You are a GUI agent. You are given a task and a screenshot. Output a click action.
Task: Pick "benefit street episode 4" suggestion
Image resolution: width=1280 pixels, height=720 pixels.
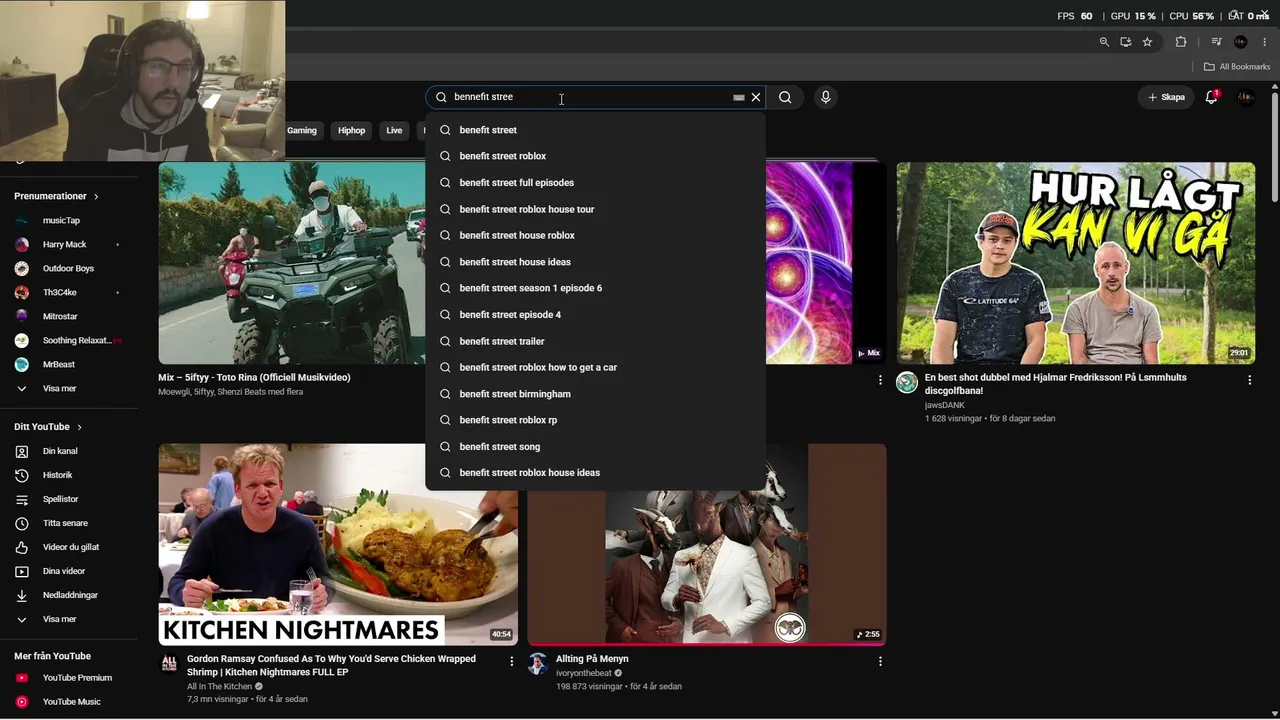596,315
